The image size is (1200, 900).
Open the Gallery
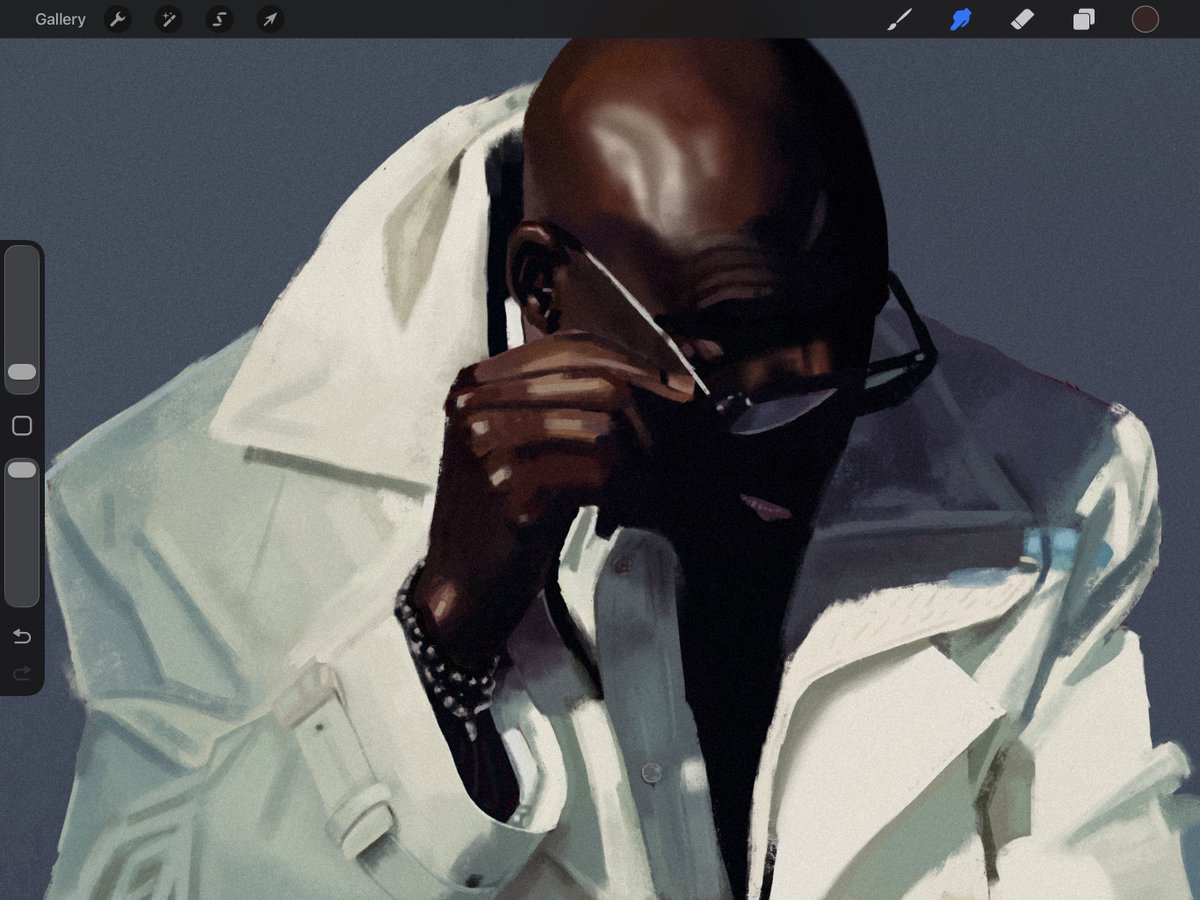[60, 19]
